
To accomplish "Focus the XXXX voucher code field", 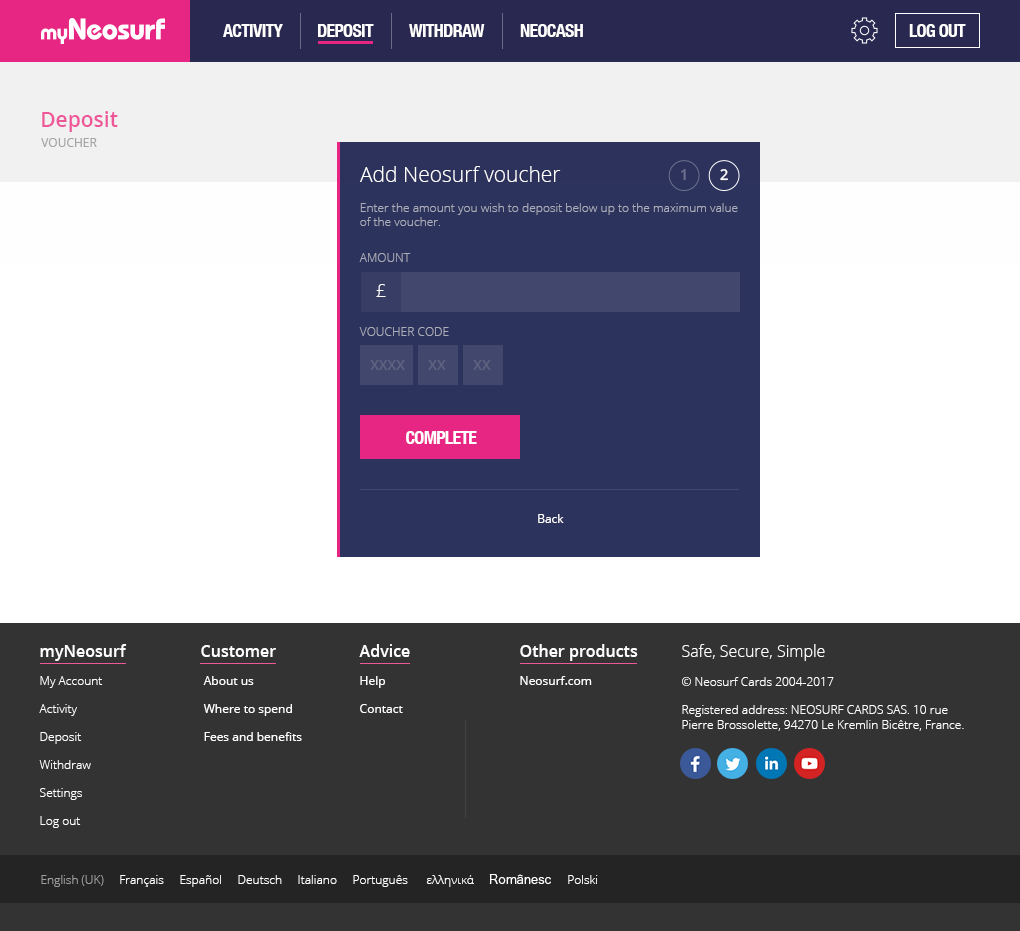I will click(386, 365).
